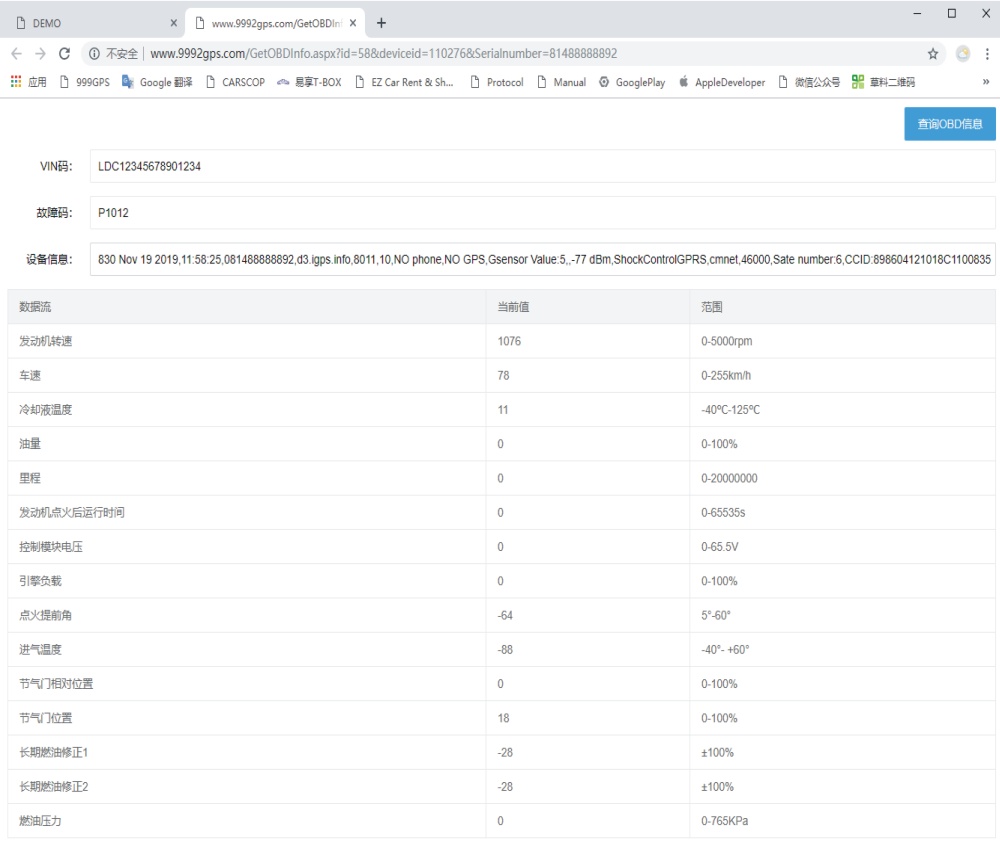Viewport: 1000px width, 856px height.
Task: Open the 草料二维码 bookmark
Action: 883,82
